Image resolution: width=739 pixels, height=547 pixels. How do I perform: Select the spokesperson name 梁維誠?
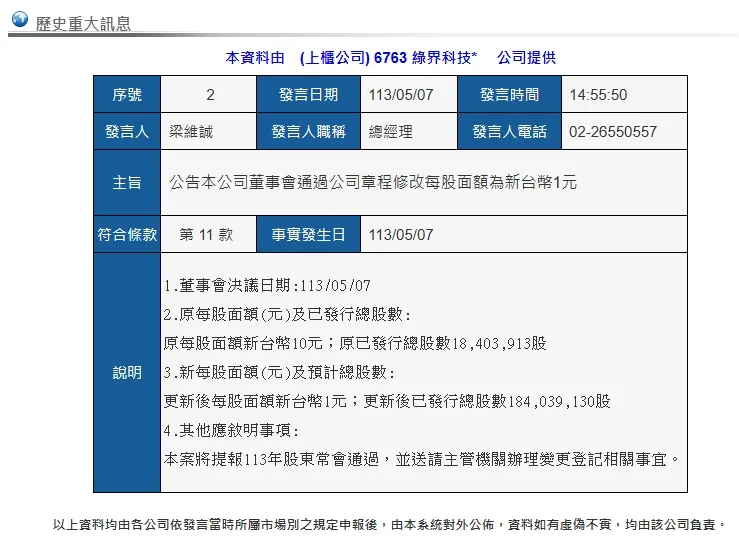[x=191, y=131]
